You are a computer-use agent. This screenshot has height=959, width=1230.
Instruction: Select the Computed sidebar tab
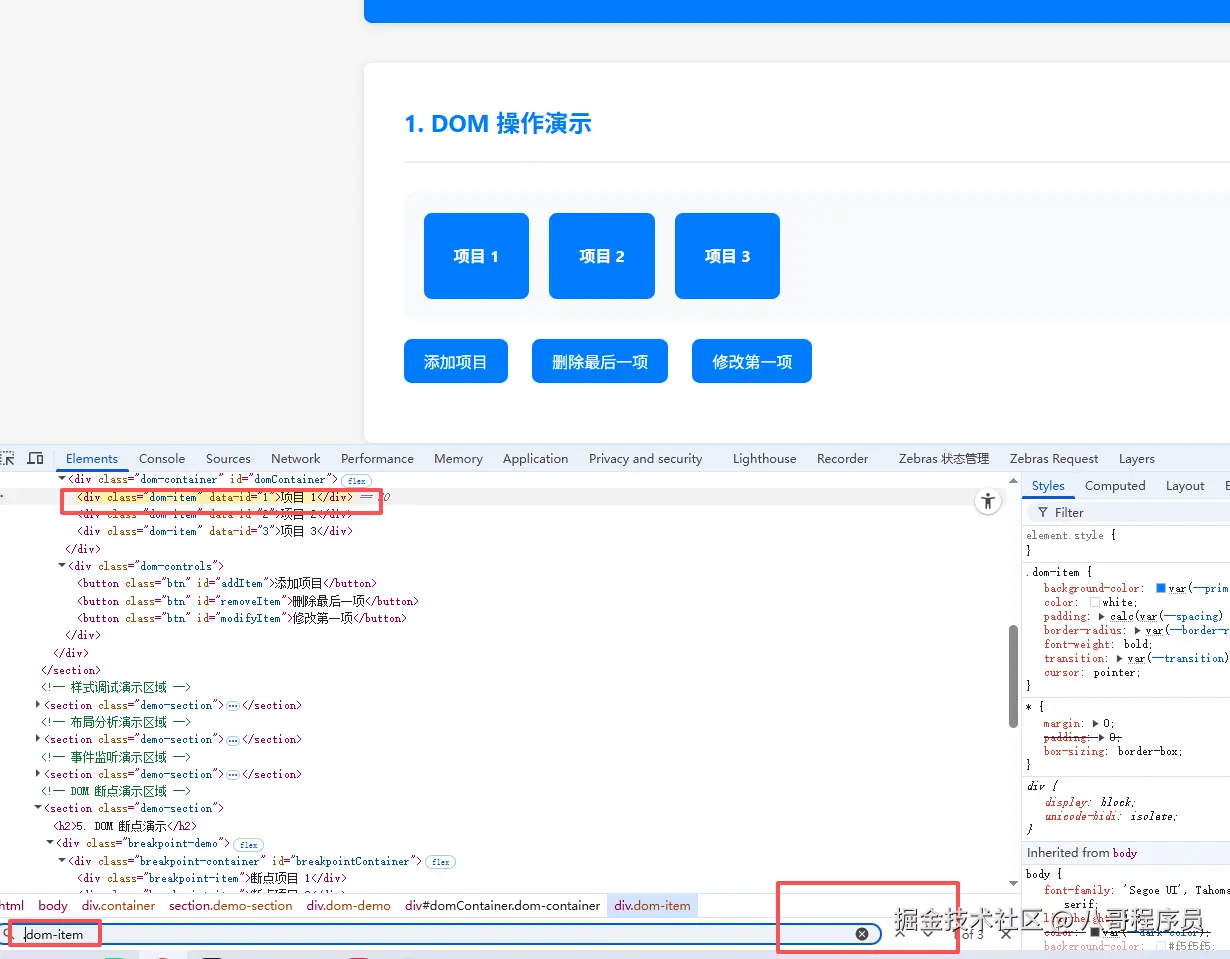1115,485
